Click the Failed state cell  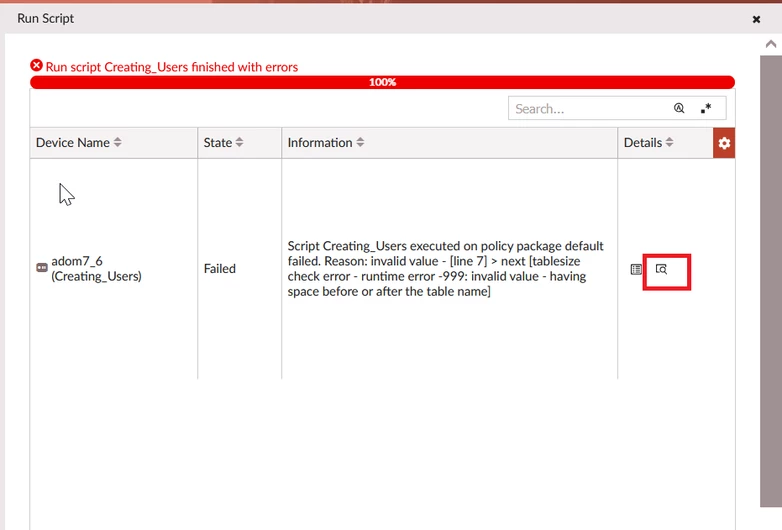coord(219,268)
